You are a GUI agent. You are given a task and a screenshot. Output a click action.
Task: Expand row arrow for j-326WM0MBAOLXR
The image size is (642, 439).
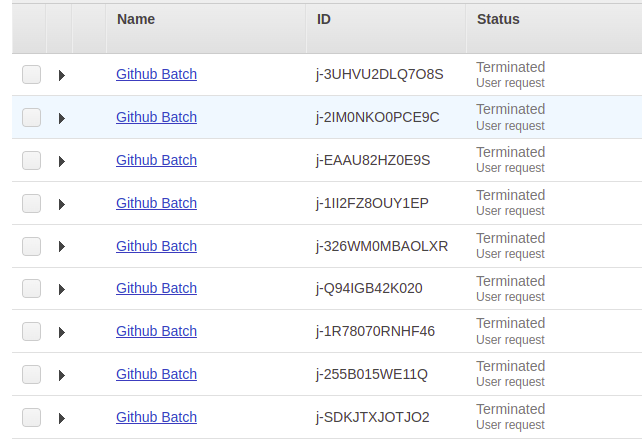pos(62,247)
